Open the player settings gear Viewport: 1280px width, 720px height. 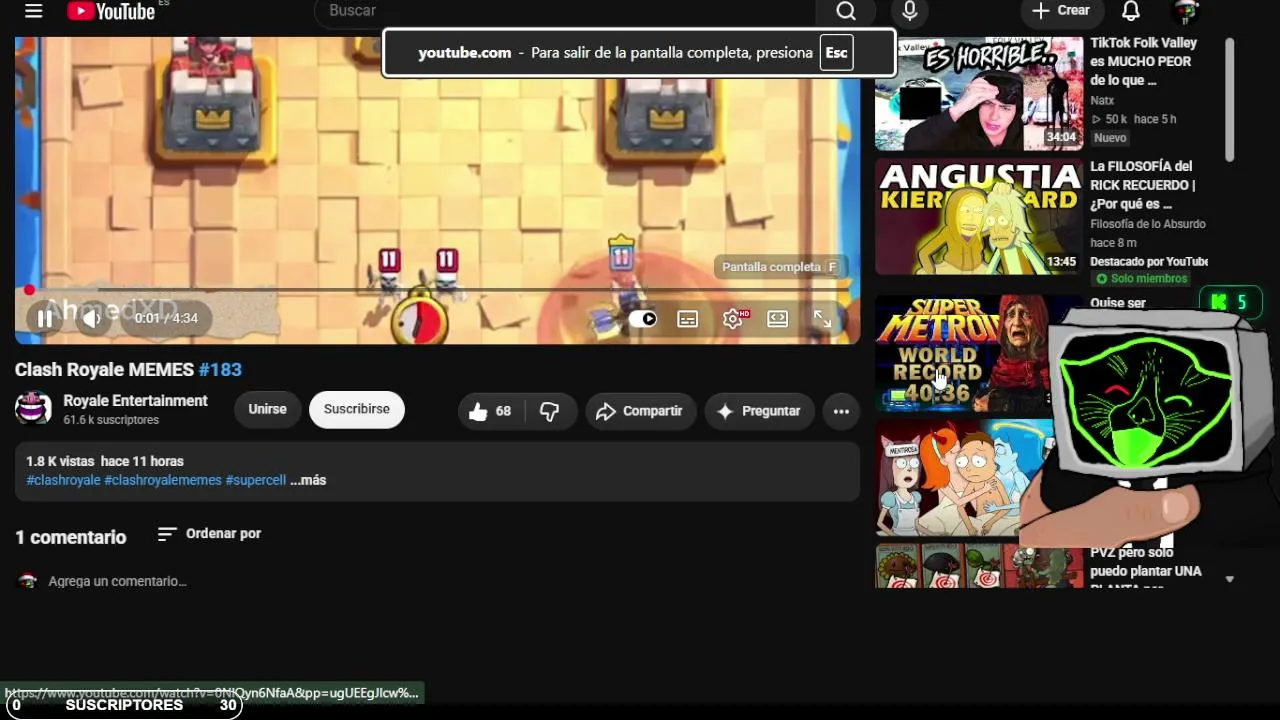733,319
